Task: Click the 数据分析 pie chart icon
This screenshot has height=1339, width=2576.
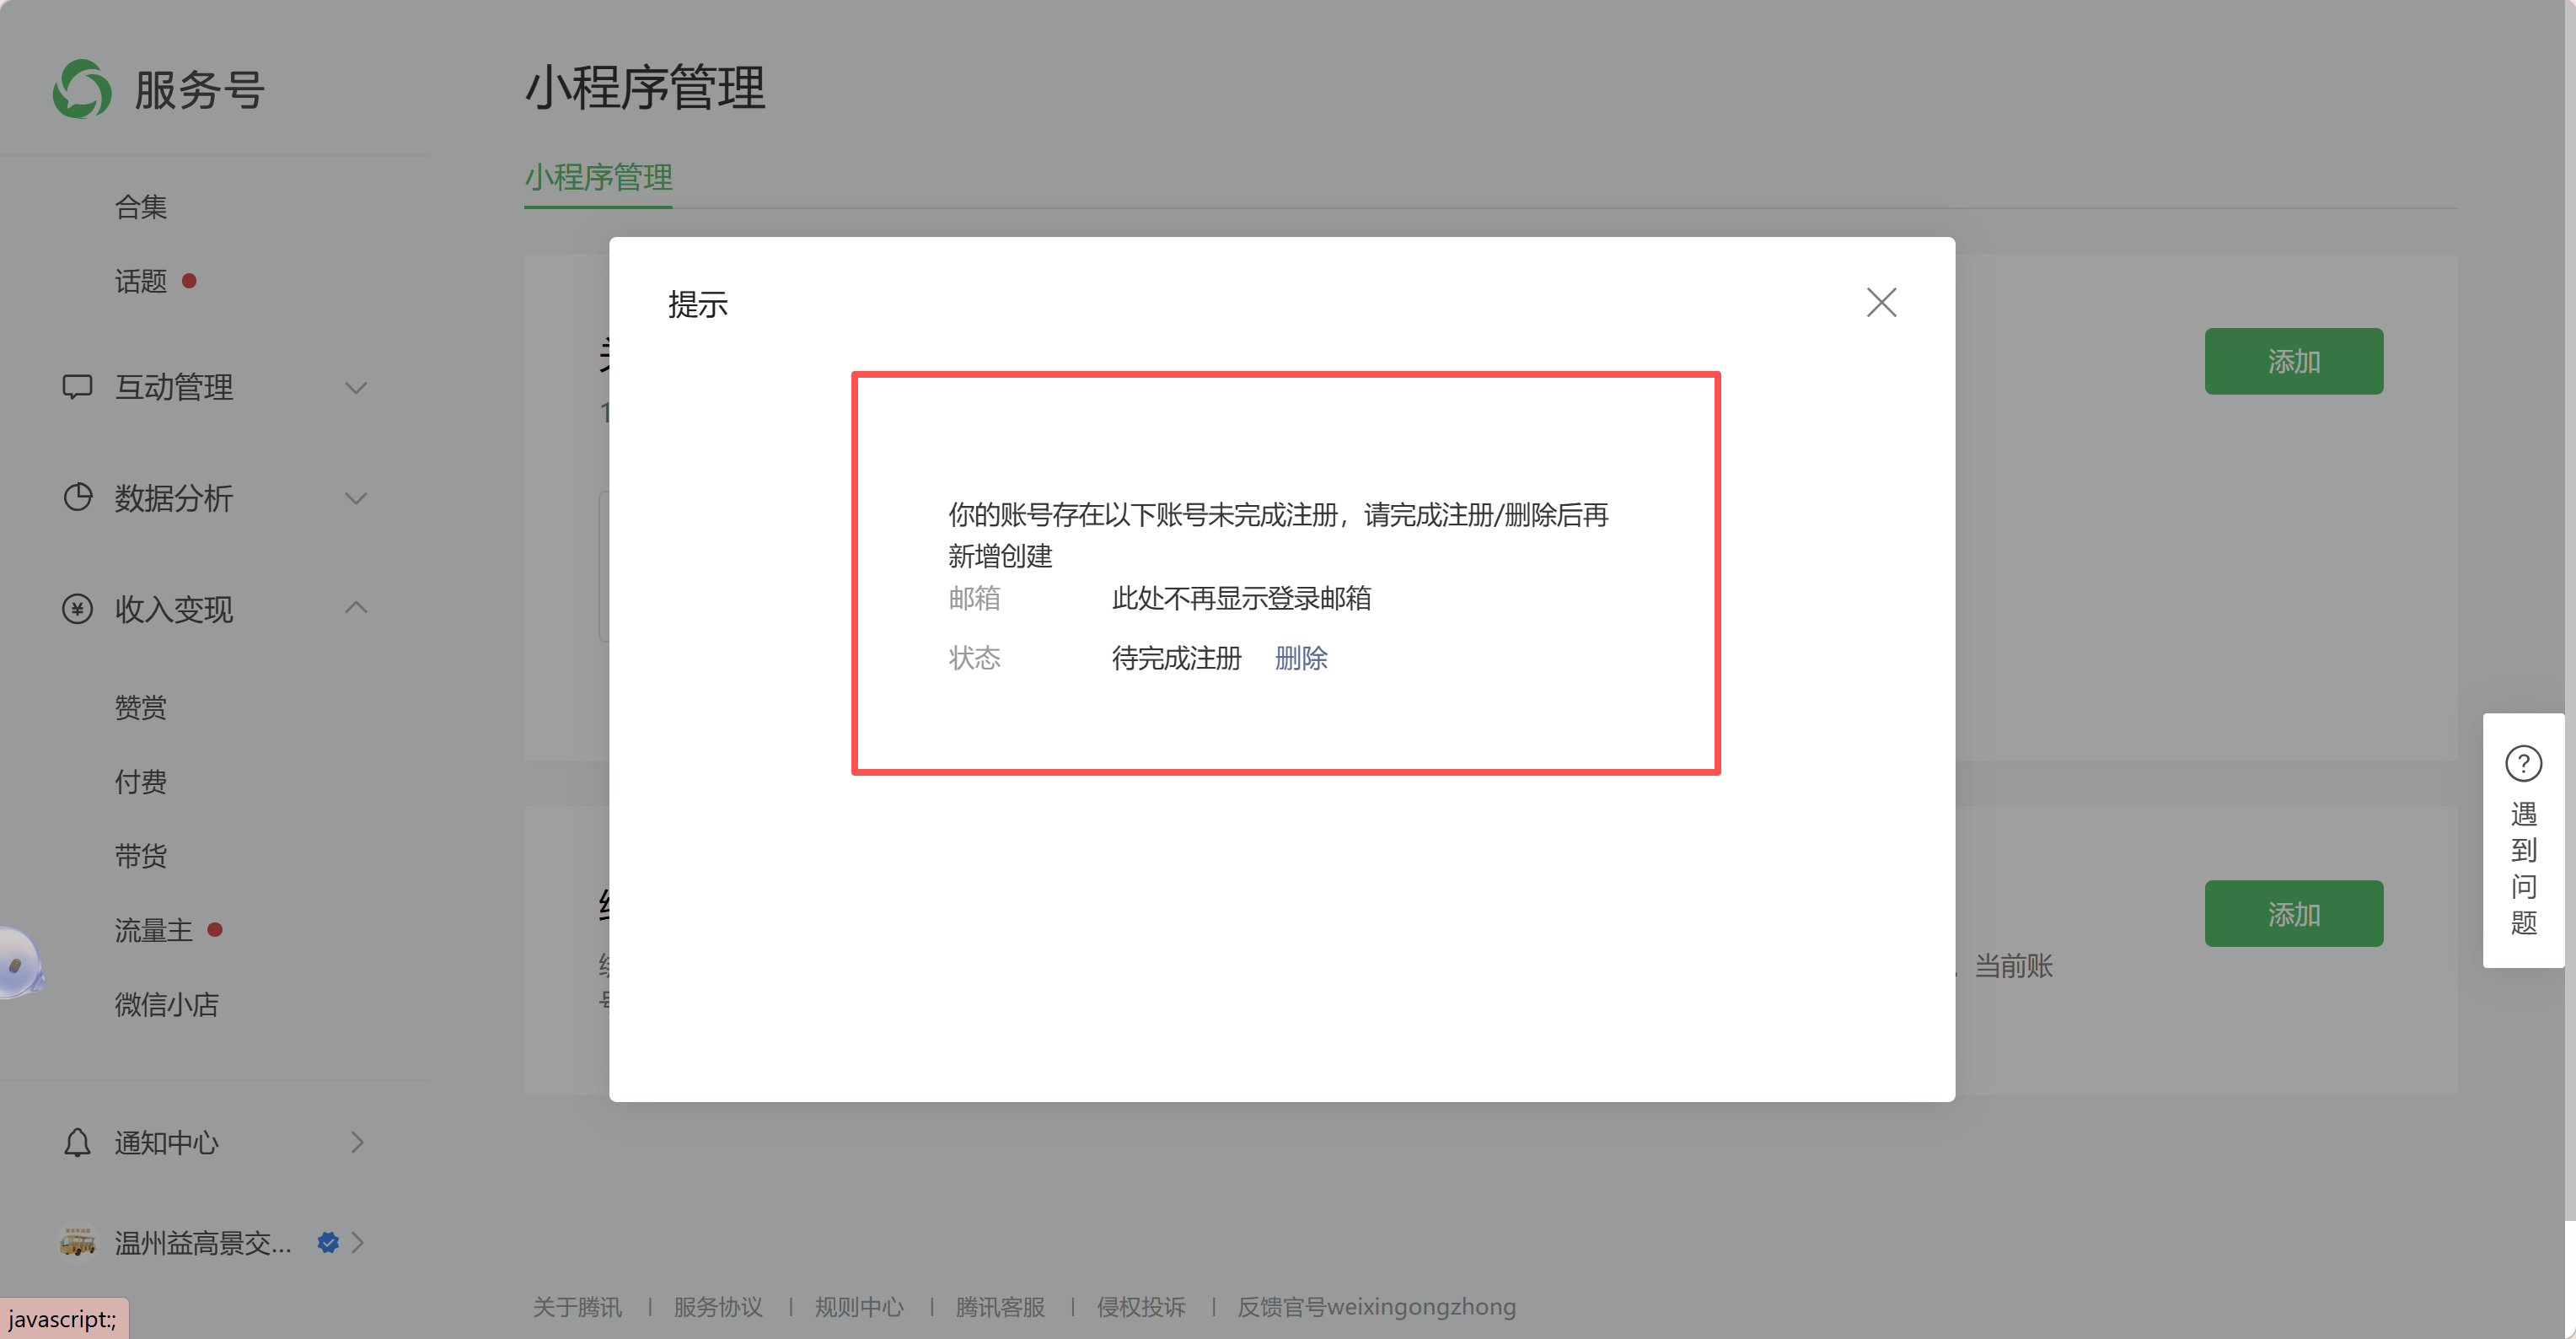Action: [x=77, y=497]
